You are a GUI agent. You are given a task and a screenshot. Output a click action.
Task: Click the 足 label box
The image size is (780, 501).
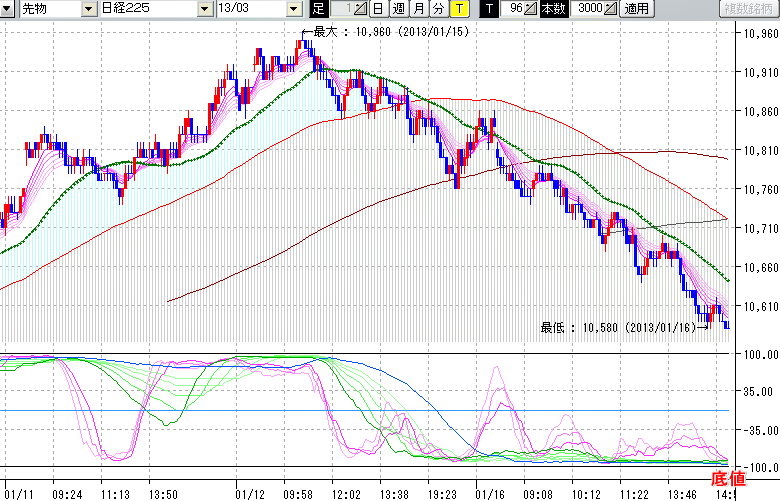click(318, 9)
